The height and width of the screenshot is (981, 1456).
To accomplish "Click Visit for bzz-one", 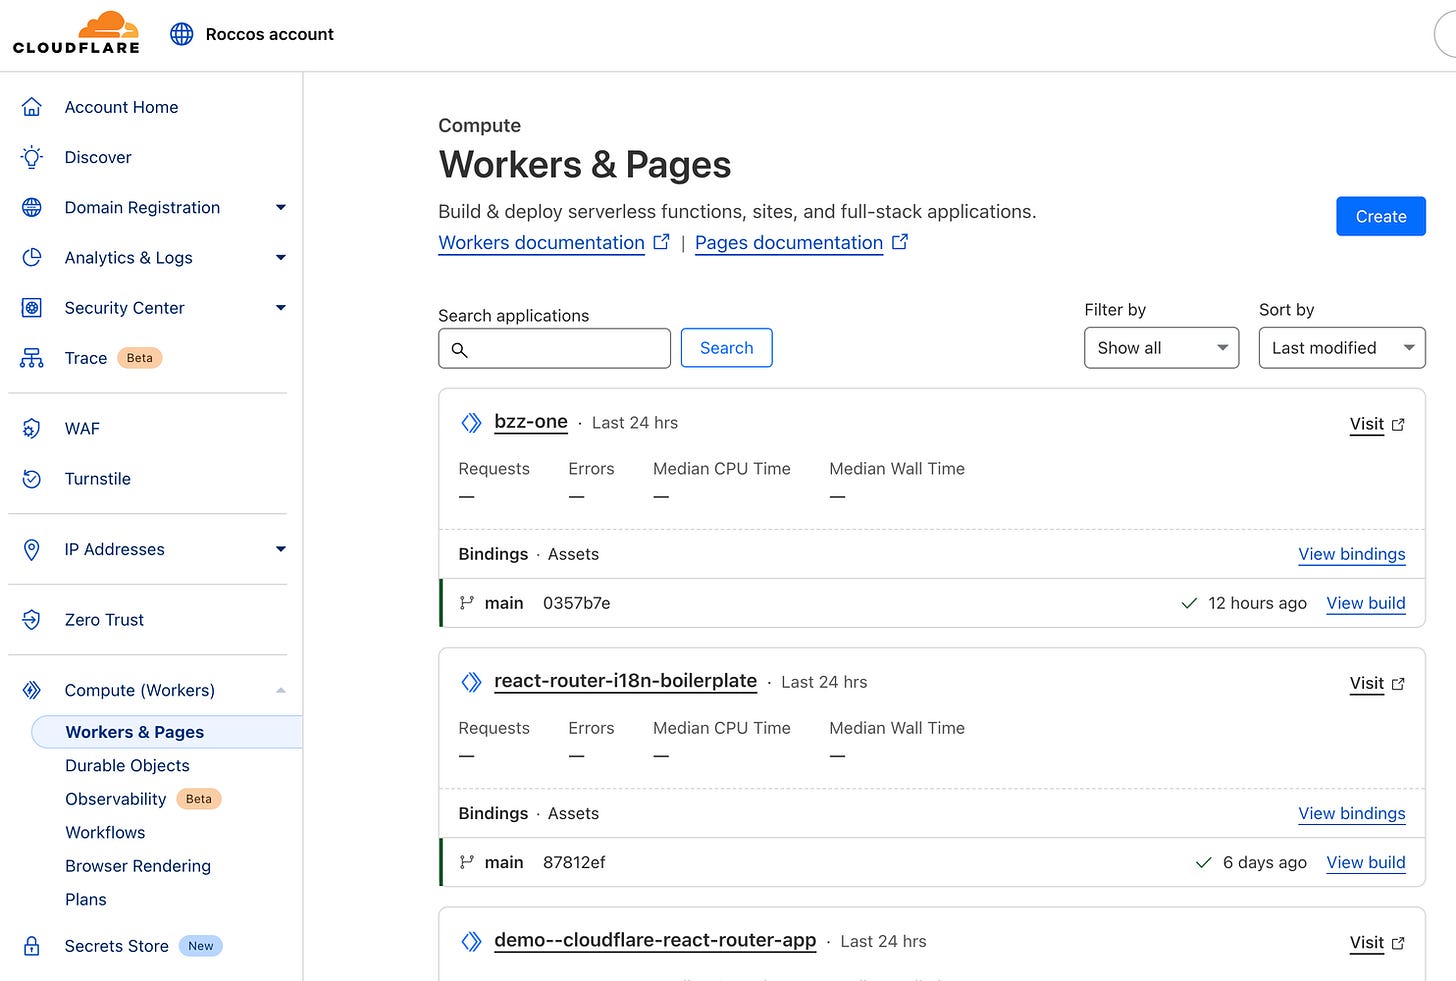I will (1367, 424).
